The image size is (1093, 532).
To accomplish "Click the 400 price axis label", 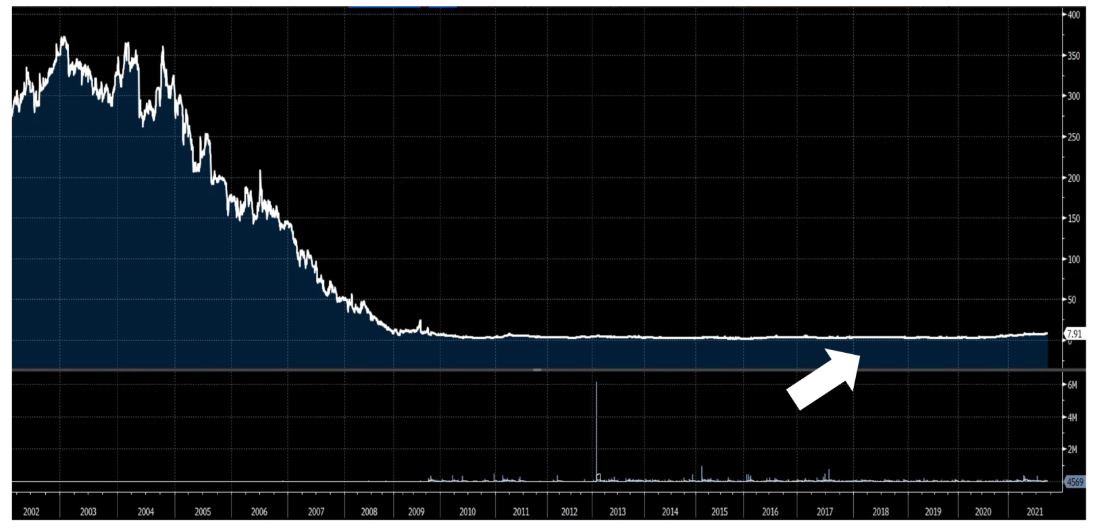I will coord(1074,15).
